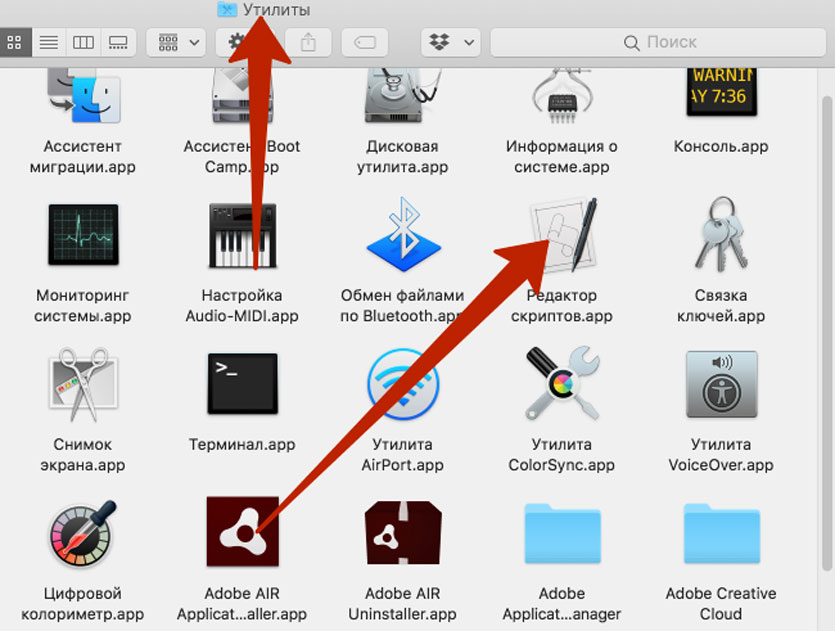Screen dimensions: 835x631
Task: Open Adobe Application Manager folder
Action: [562, 534]
